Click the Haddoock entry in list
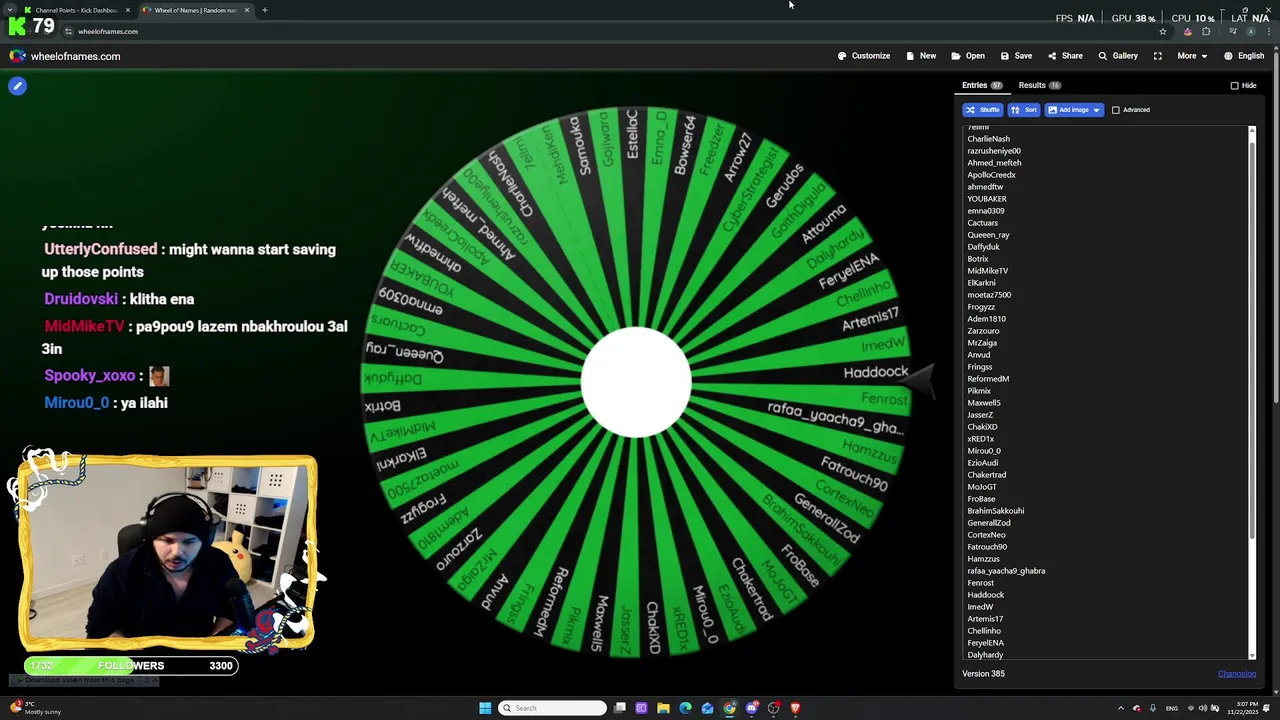The height and width of the screenshot is (720, 1280). pyautogui.click(x=985, y=595)
